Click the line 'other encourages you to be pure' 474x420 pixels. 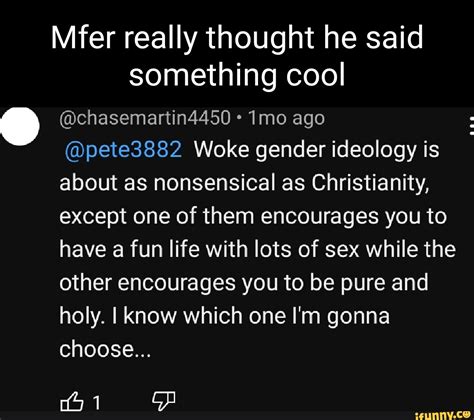pyautogui.click(x=244, y=283)
